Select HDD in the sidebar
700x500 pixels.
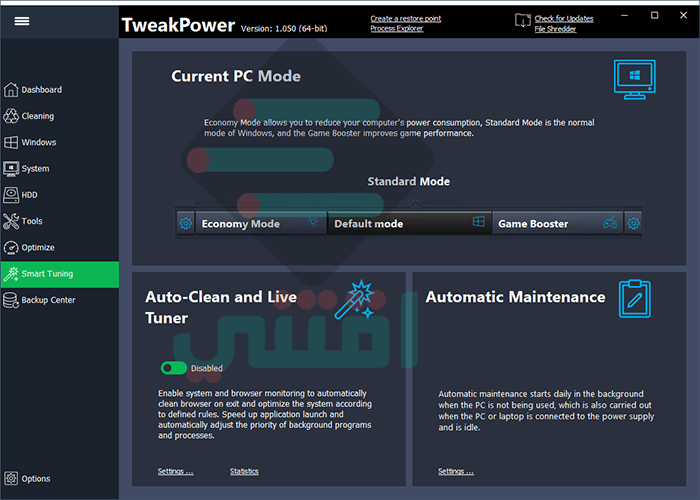[60, 195]
